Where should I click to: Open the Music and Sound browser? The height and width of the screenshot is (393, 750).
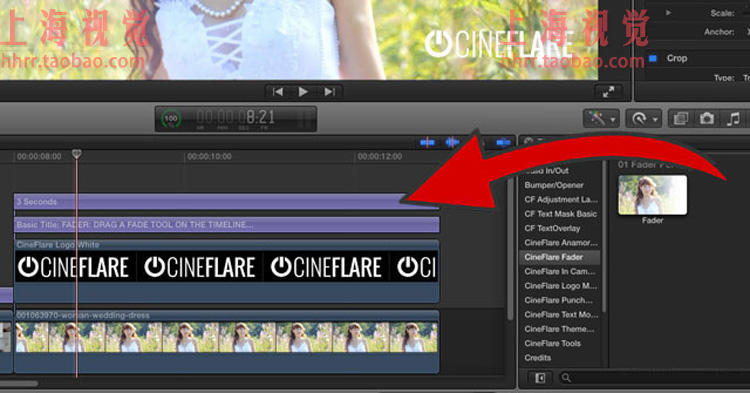point(733,118)
